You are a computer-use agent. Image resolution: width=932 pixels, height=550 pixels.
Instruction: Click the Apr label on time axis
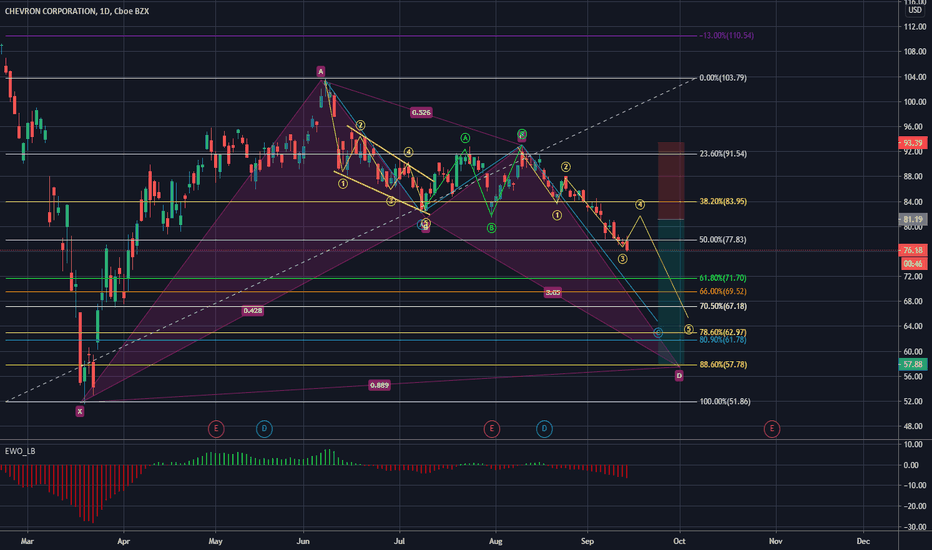point(123,541)
